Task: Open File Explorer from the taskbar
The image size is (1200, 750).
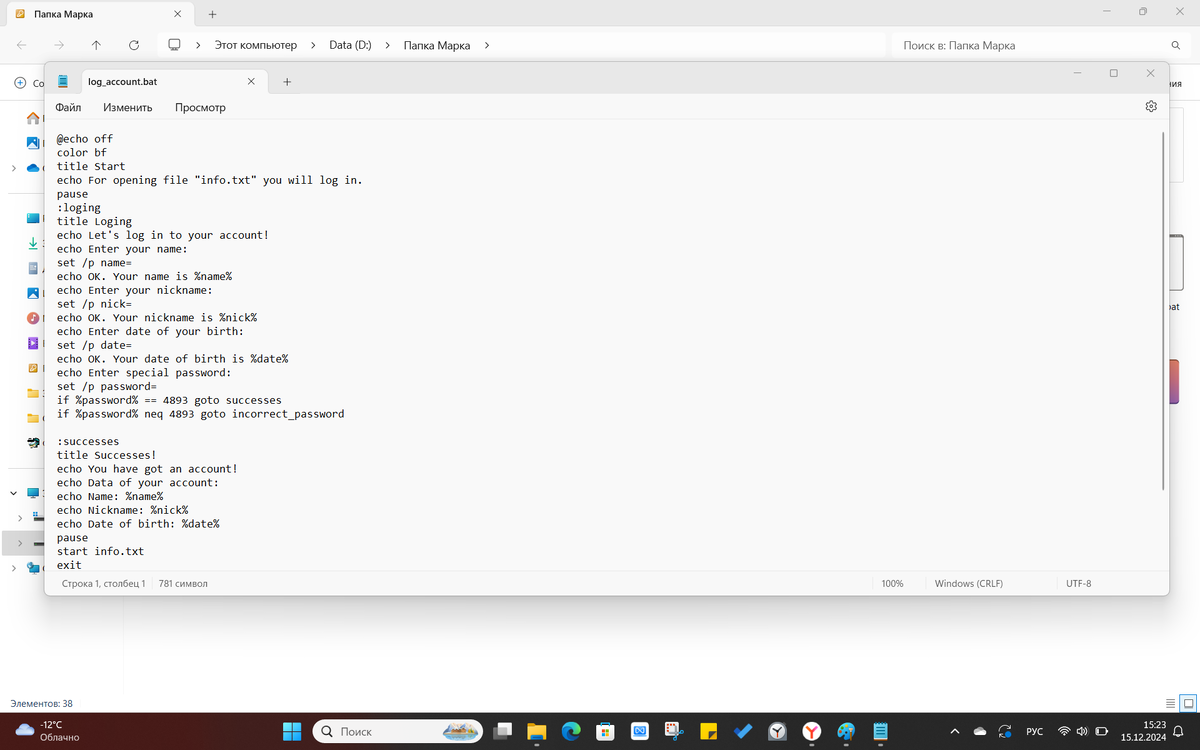Action: click(x=537, y=731)
